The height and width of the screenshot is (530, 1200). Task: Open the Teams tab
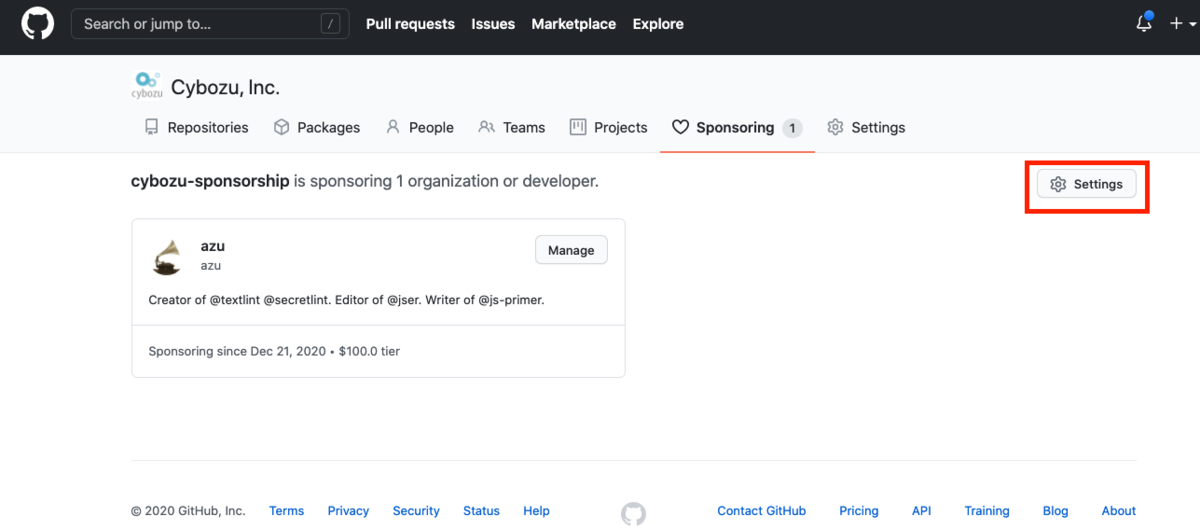512,128
